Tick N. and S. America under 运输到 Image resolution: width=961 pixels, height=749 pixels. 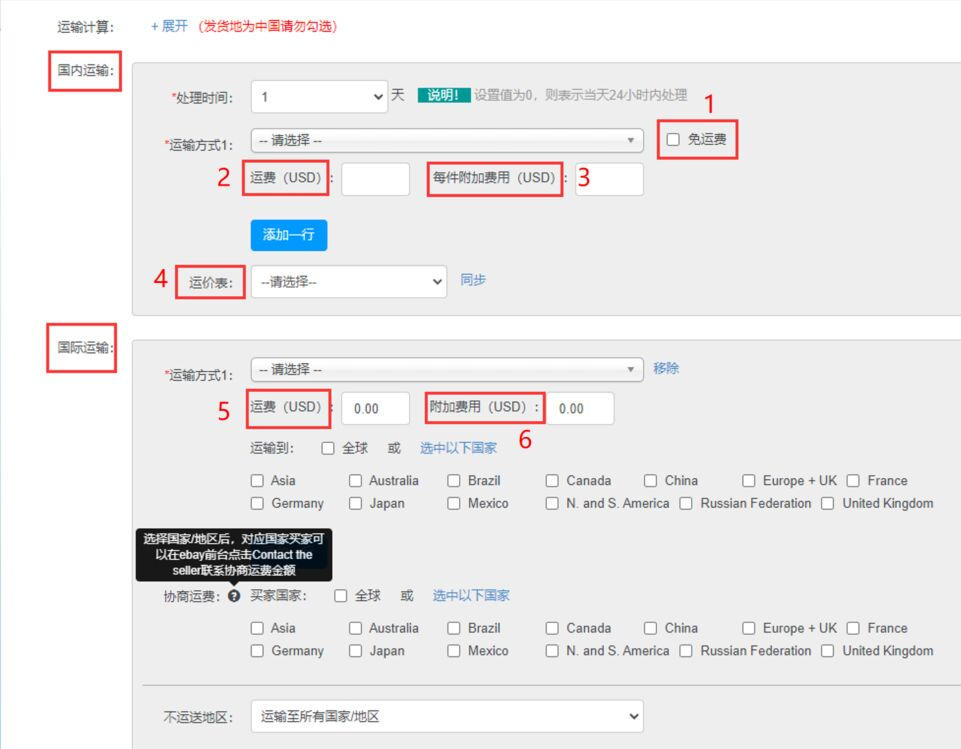pyautogui.click(x=552, y=503)
